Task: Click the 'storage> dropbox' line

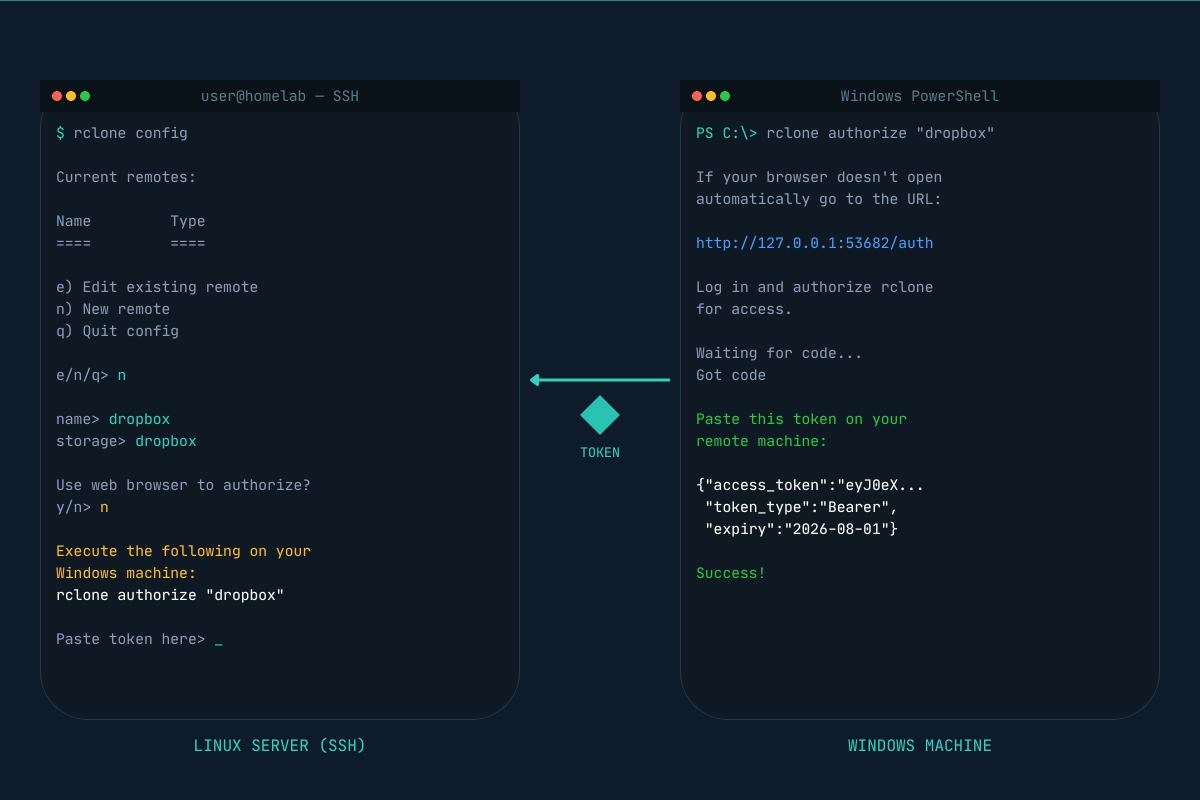Action: (126, 441)
